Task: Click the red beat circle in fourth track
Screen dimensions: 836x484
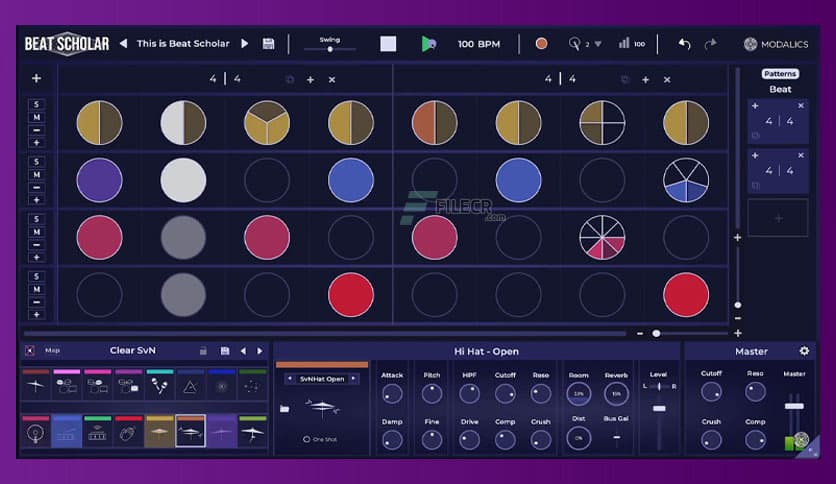Action: click(351, 295)
